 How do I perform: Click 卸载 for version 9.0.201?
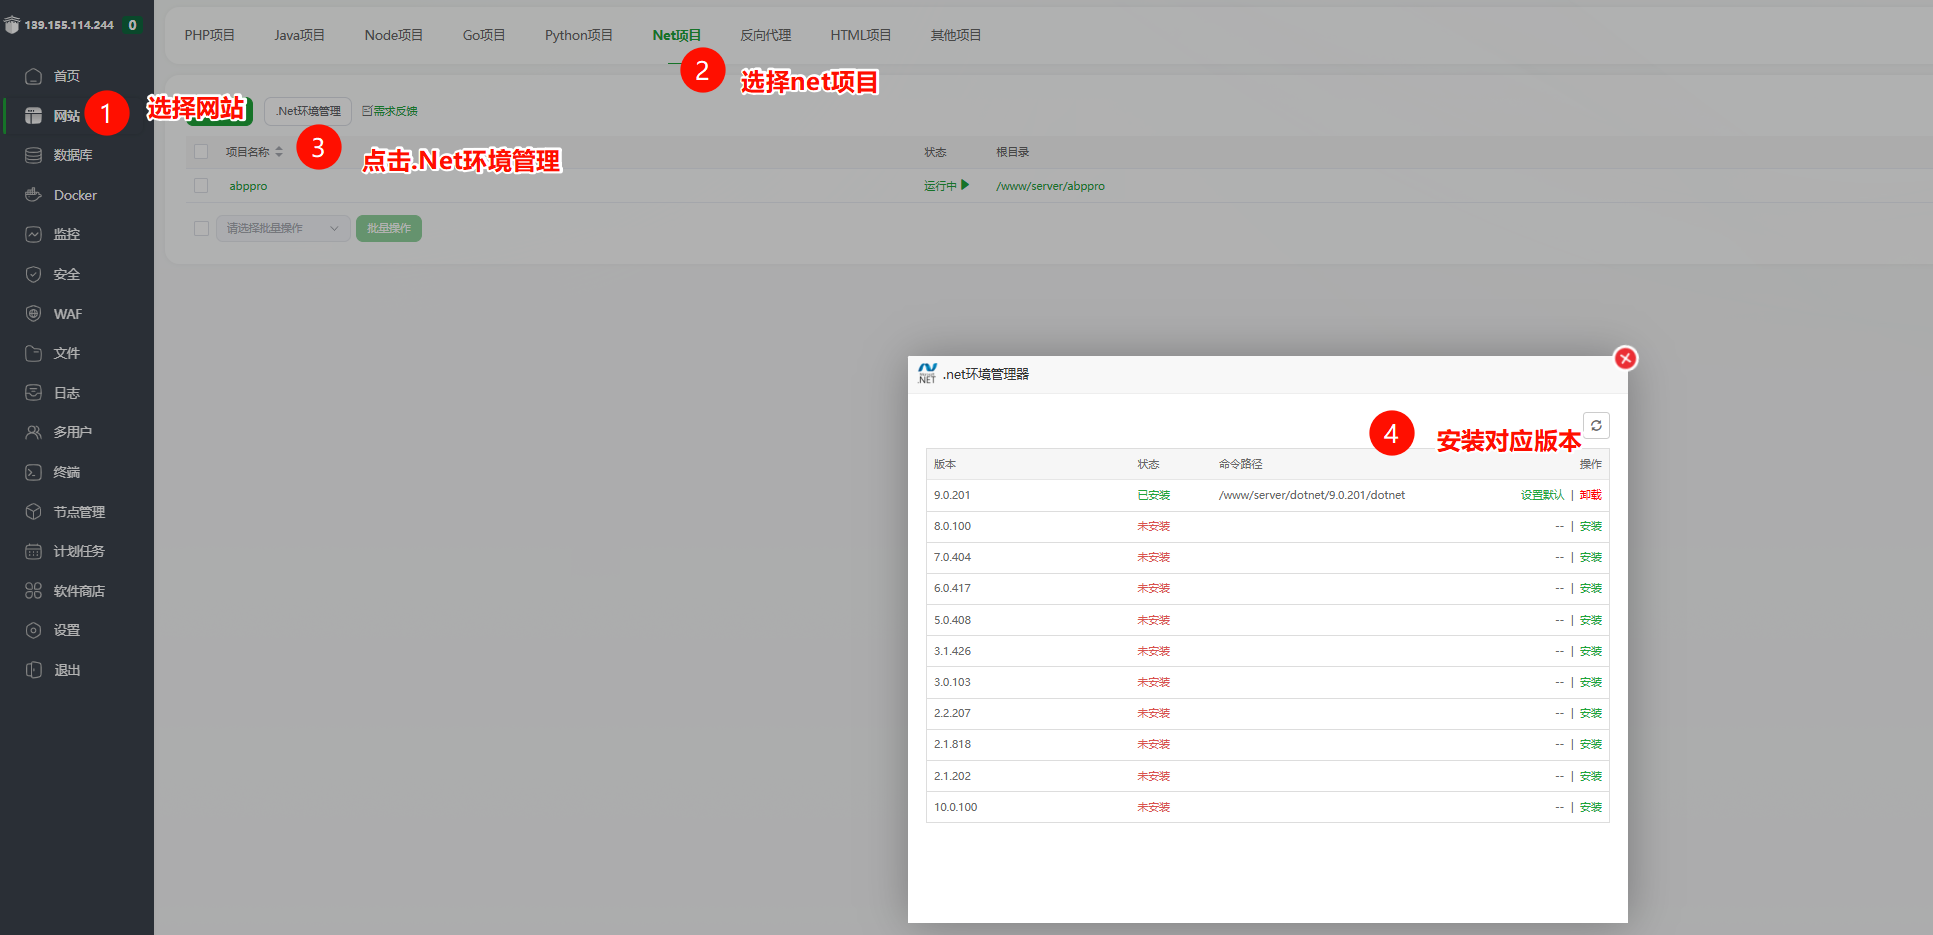coord(1590,495)
